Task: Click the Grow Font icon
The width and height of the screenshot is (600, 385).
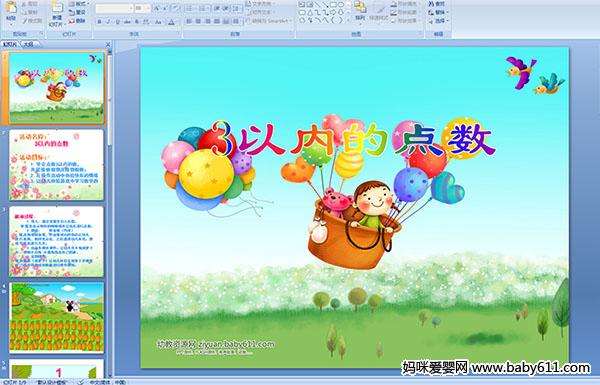Action: pyautogui.click(x=157, y=8)
